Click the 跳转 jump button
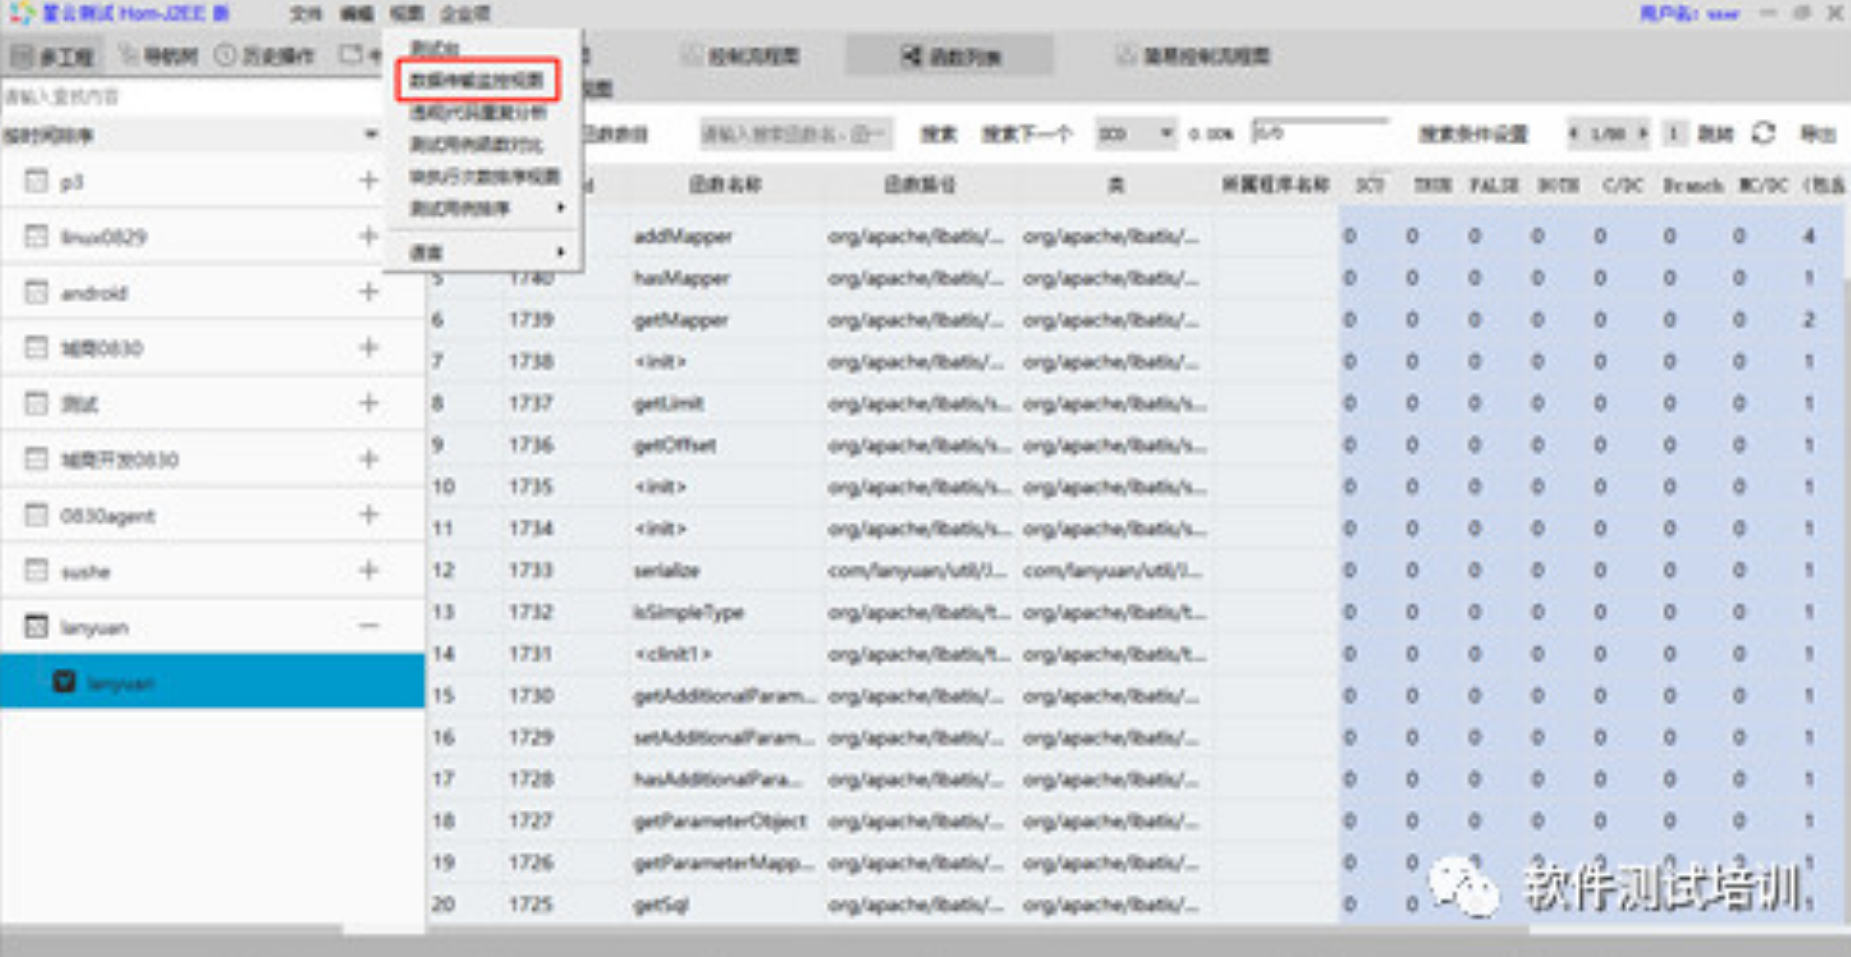1851x957 pixels. coord(1715,133)
